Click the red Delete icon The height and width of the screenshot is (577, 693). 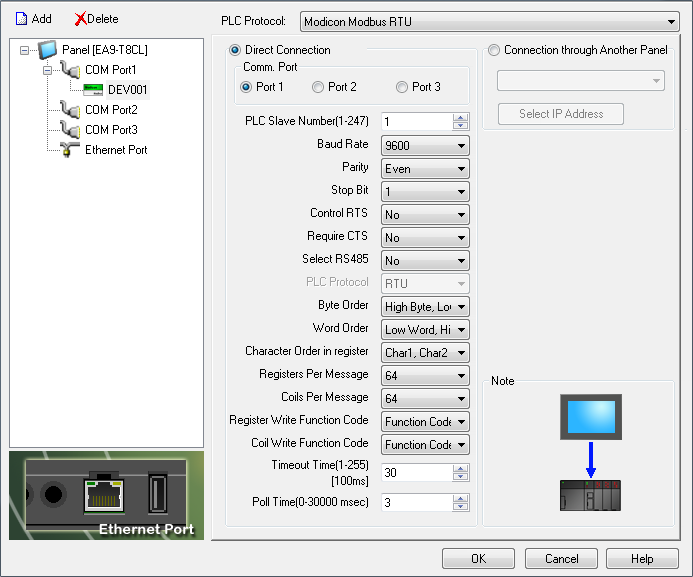tap(80, 19)
